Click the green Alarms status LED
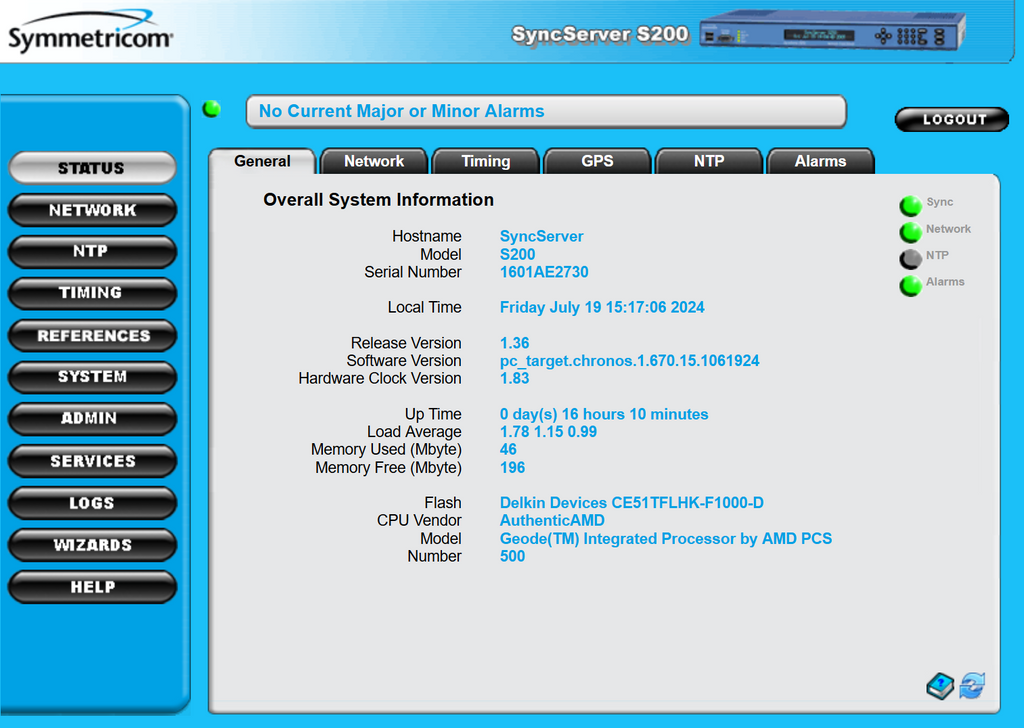Image resolution: width=1024 pixels, height=728 pixels. click(910, 286)
